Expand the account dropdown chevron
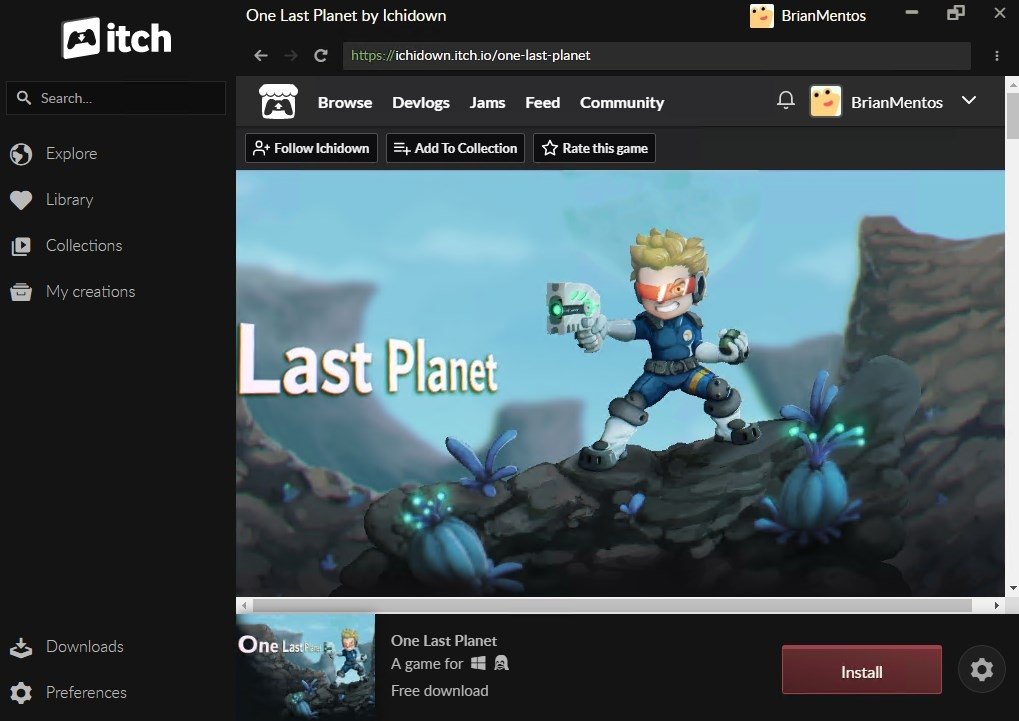The height and width of the screenshot is (721, 1019). (968, 100)
